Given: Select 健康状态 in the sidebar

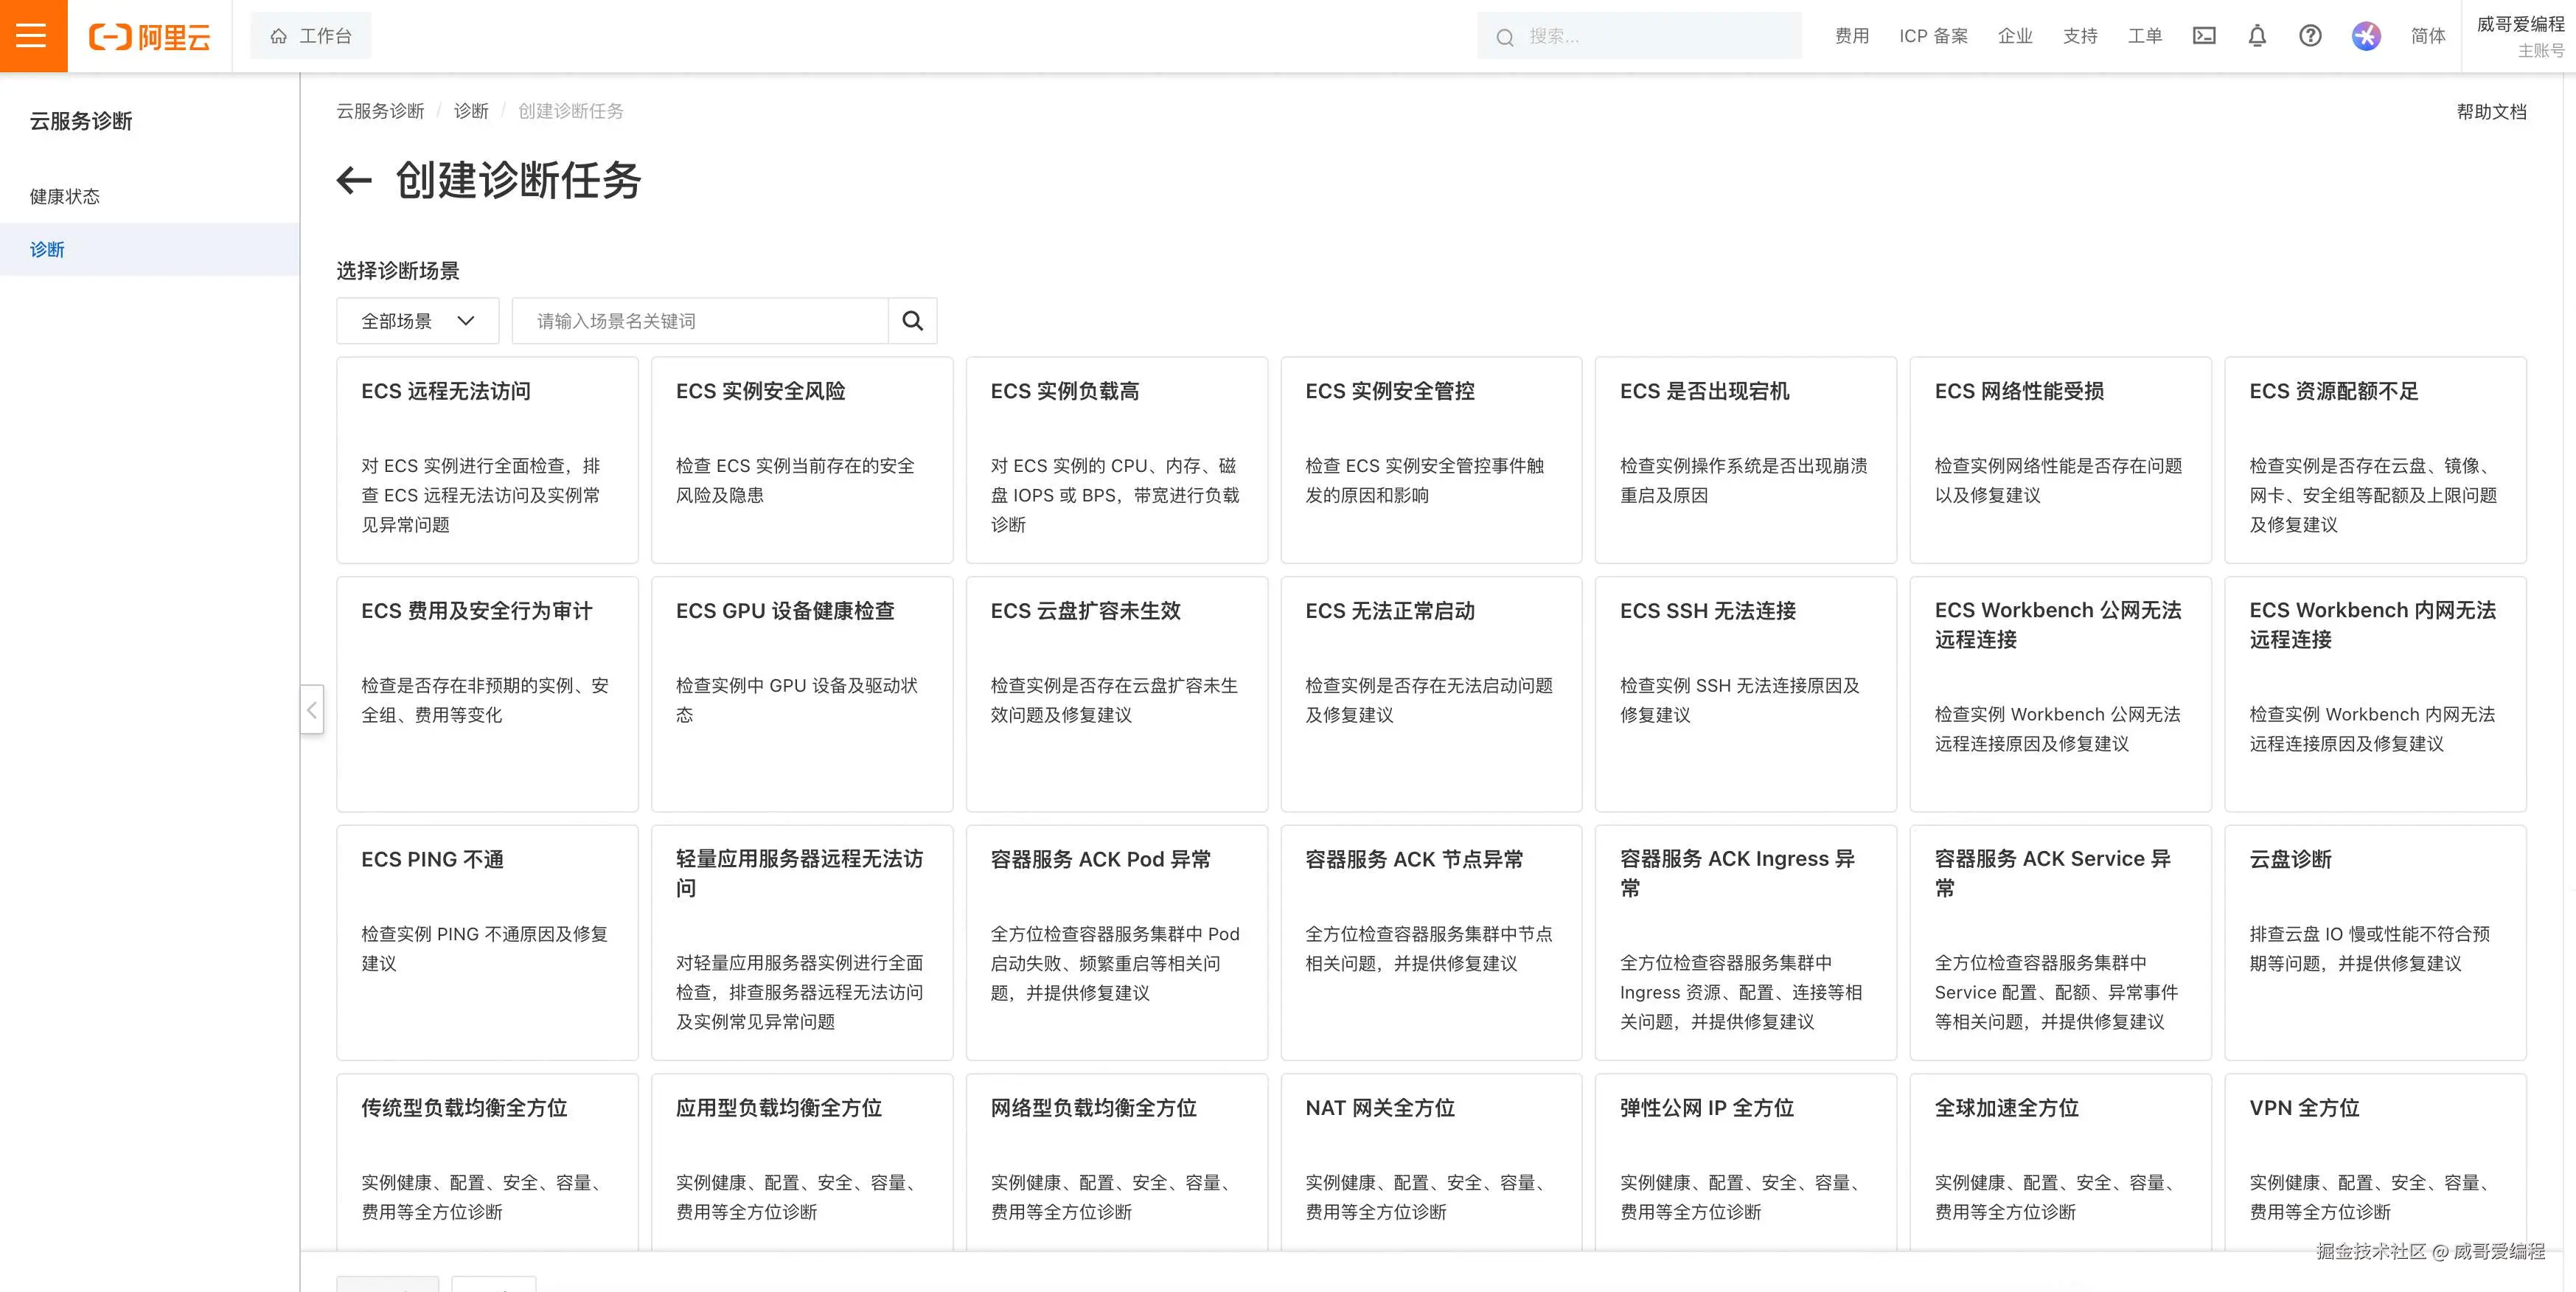Looking at the screenshot, I should pyautogui.click(x=65, y=196).
